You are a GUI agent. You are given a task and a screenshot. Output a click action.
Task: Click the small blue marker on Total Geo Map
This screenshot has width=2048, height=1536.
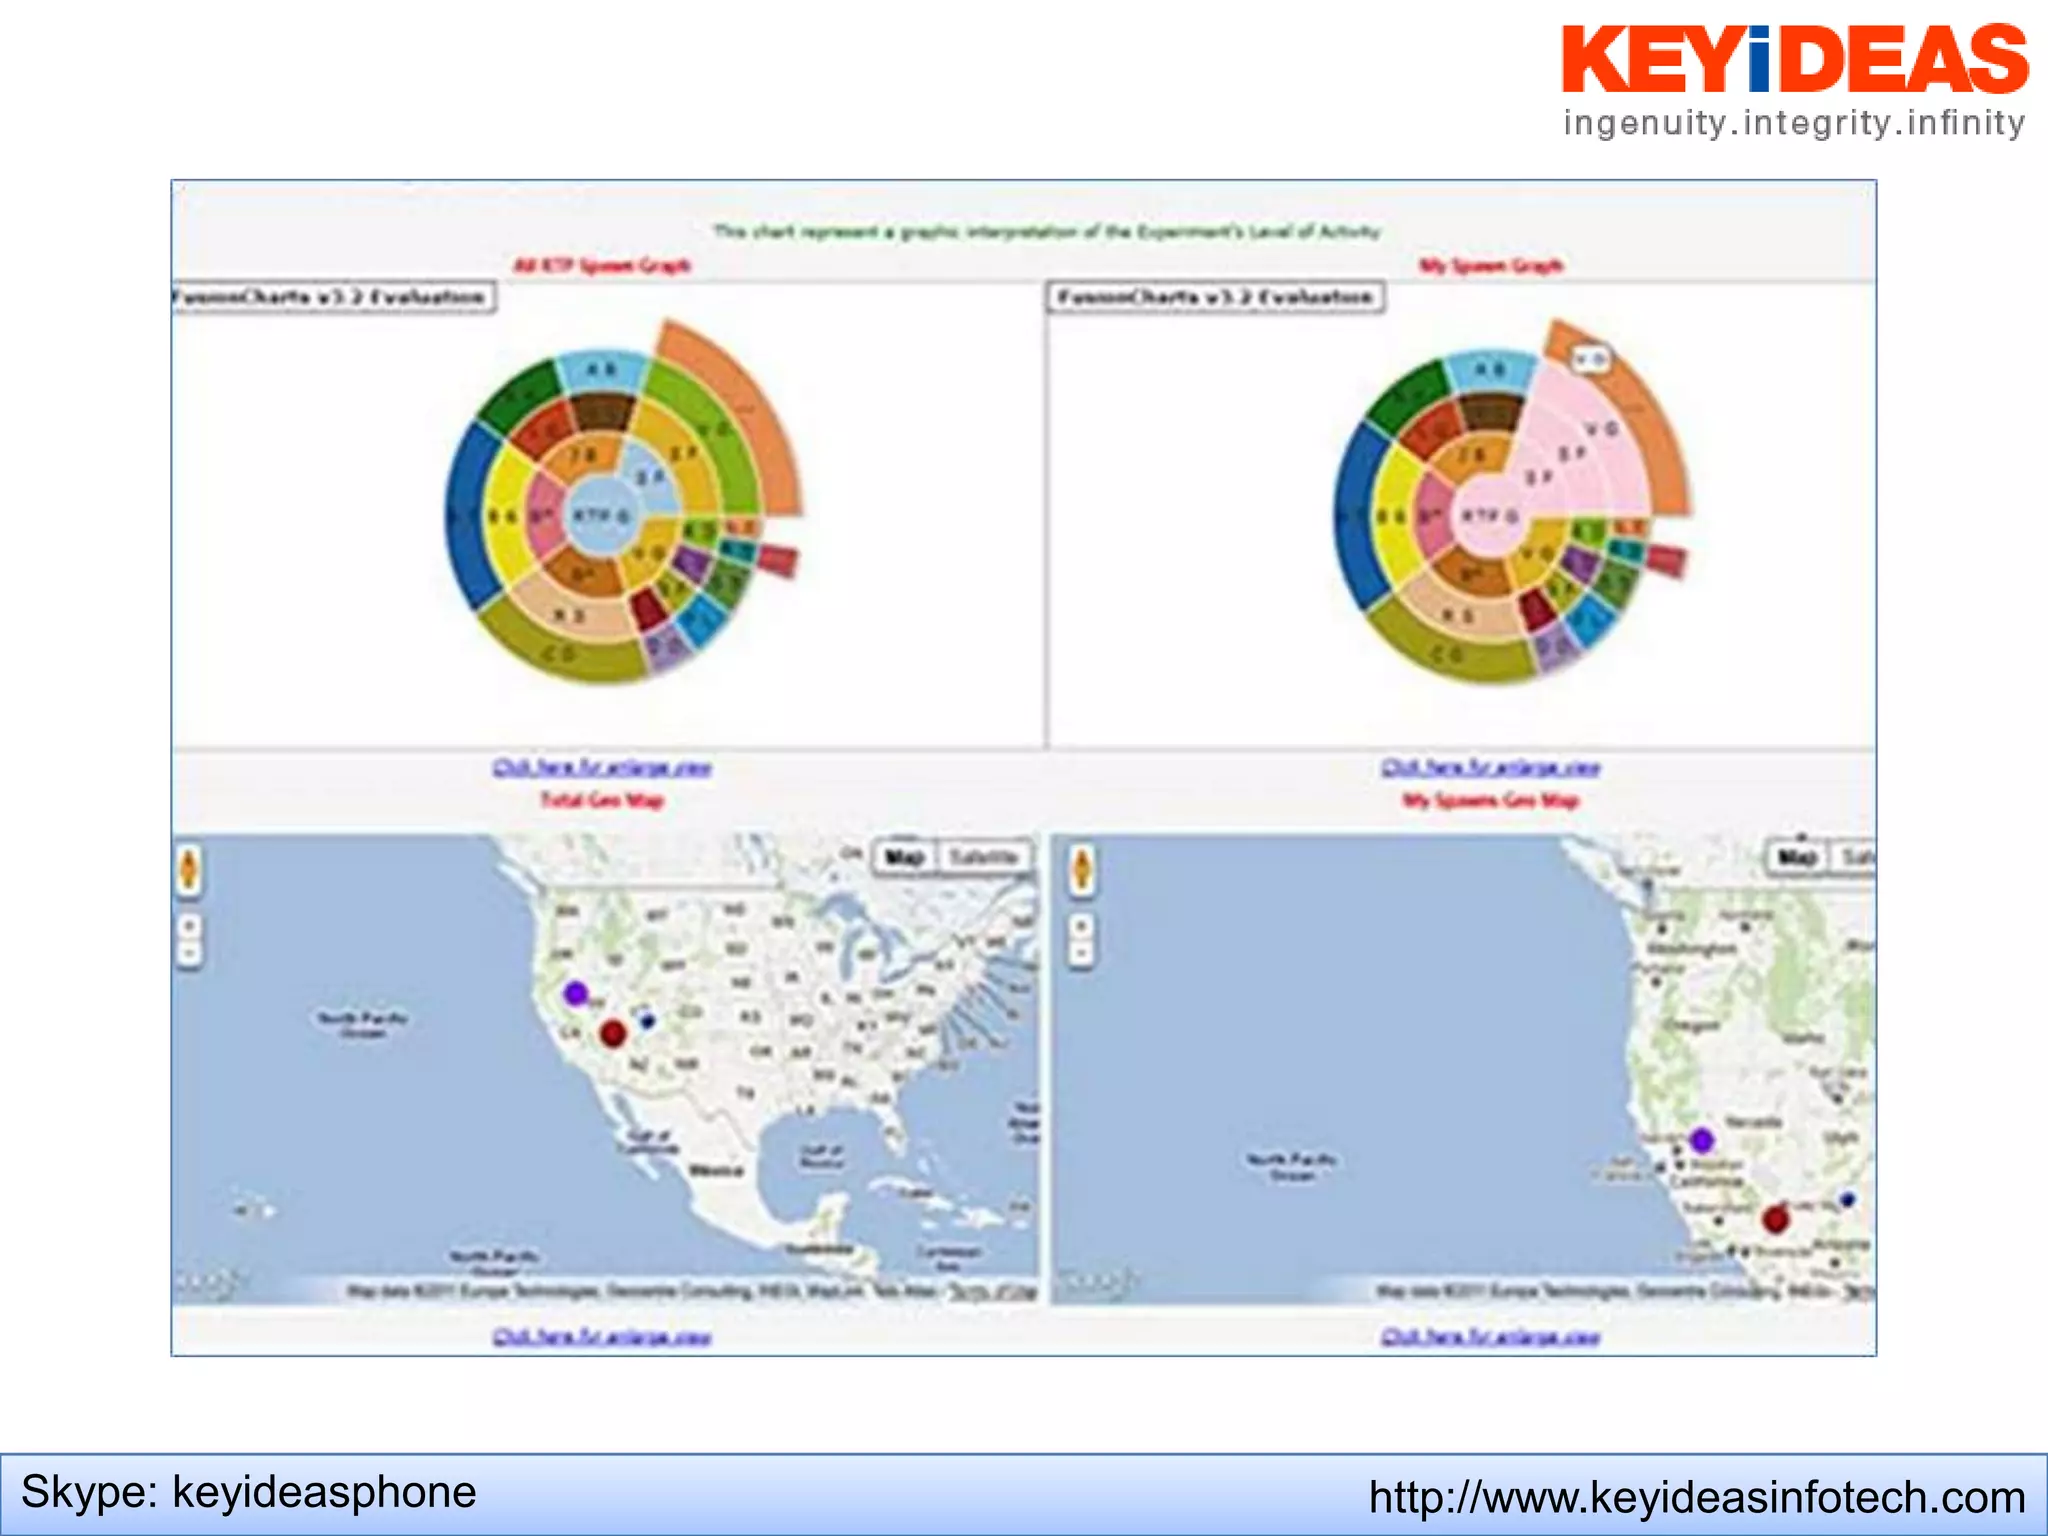click(647, 1021)
